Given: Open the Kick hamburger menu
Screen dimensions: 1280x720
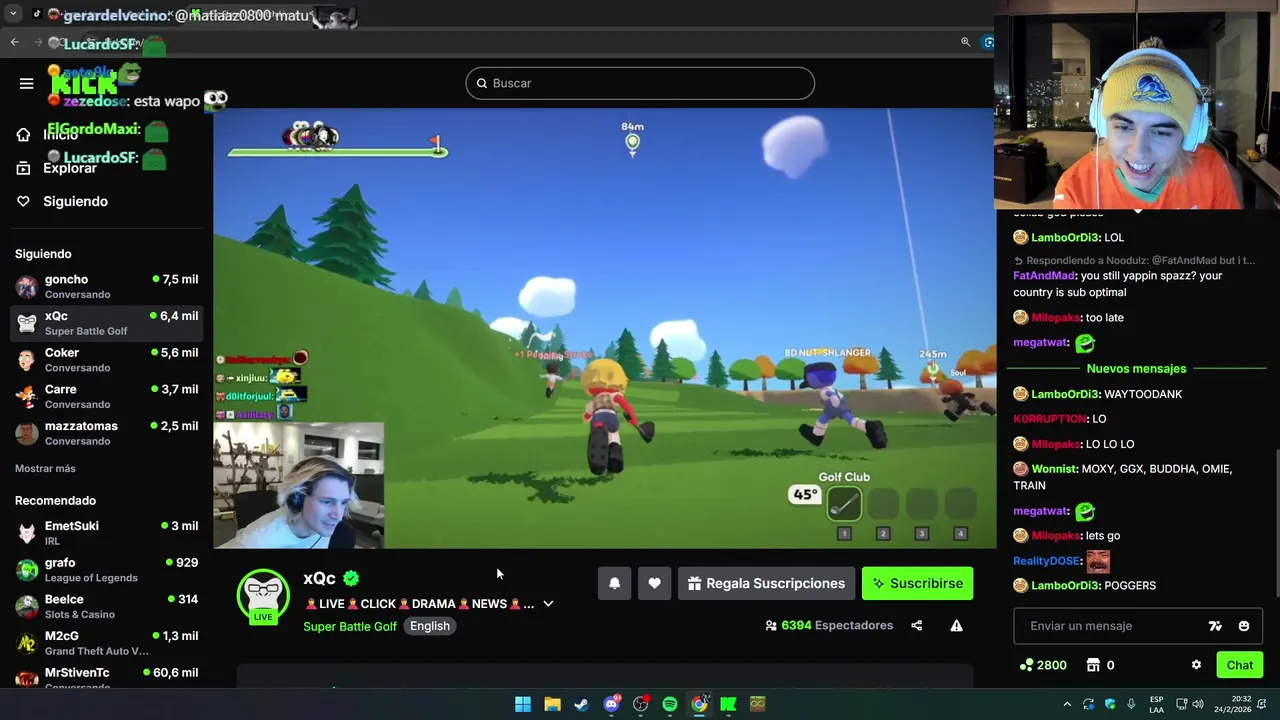Looking at the screenshot, I should (x=27, y=83).
